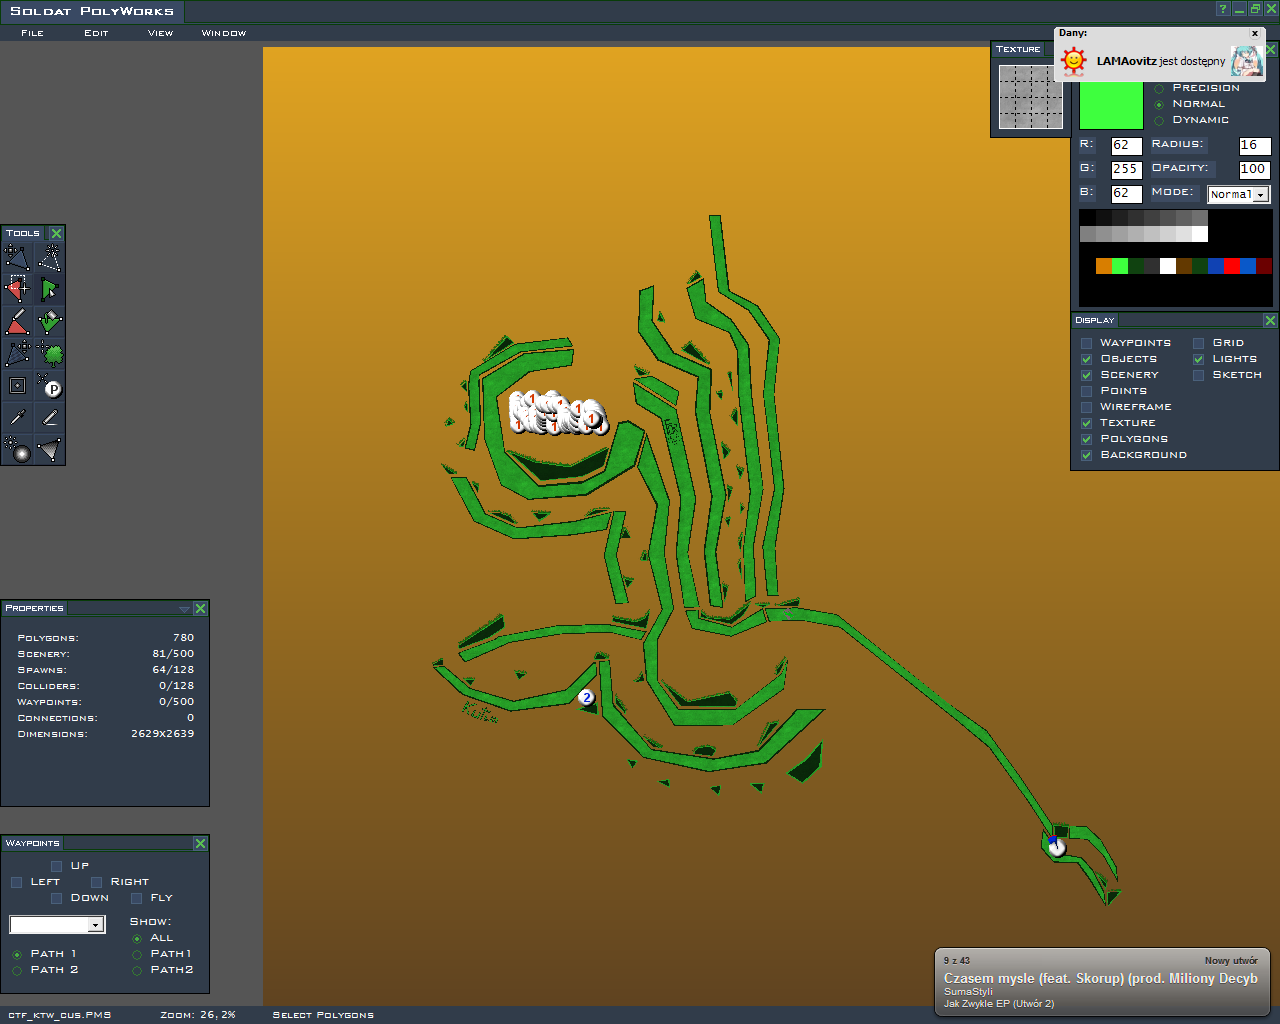Disable the Scenery display checkbox

(1086, 375)
